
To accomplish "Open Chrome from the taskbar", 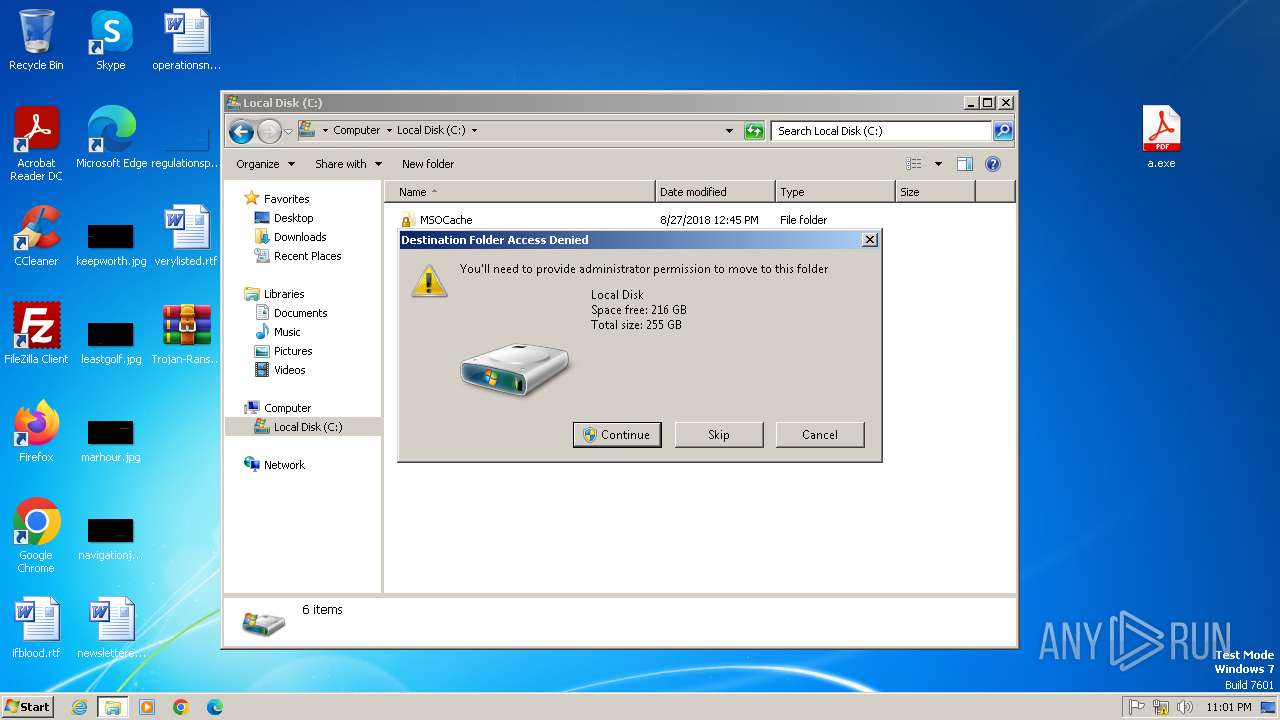I will (x=180, y=707).
